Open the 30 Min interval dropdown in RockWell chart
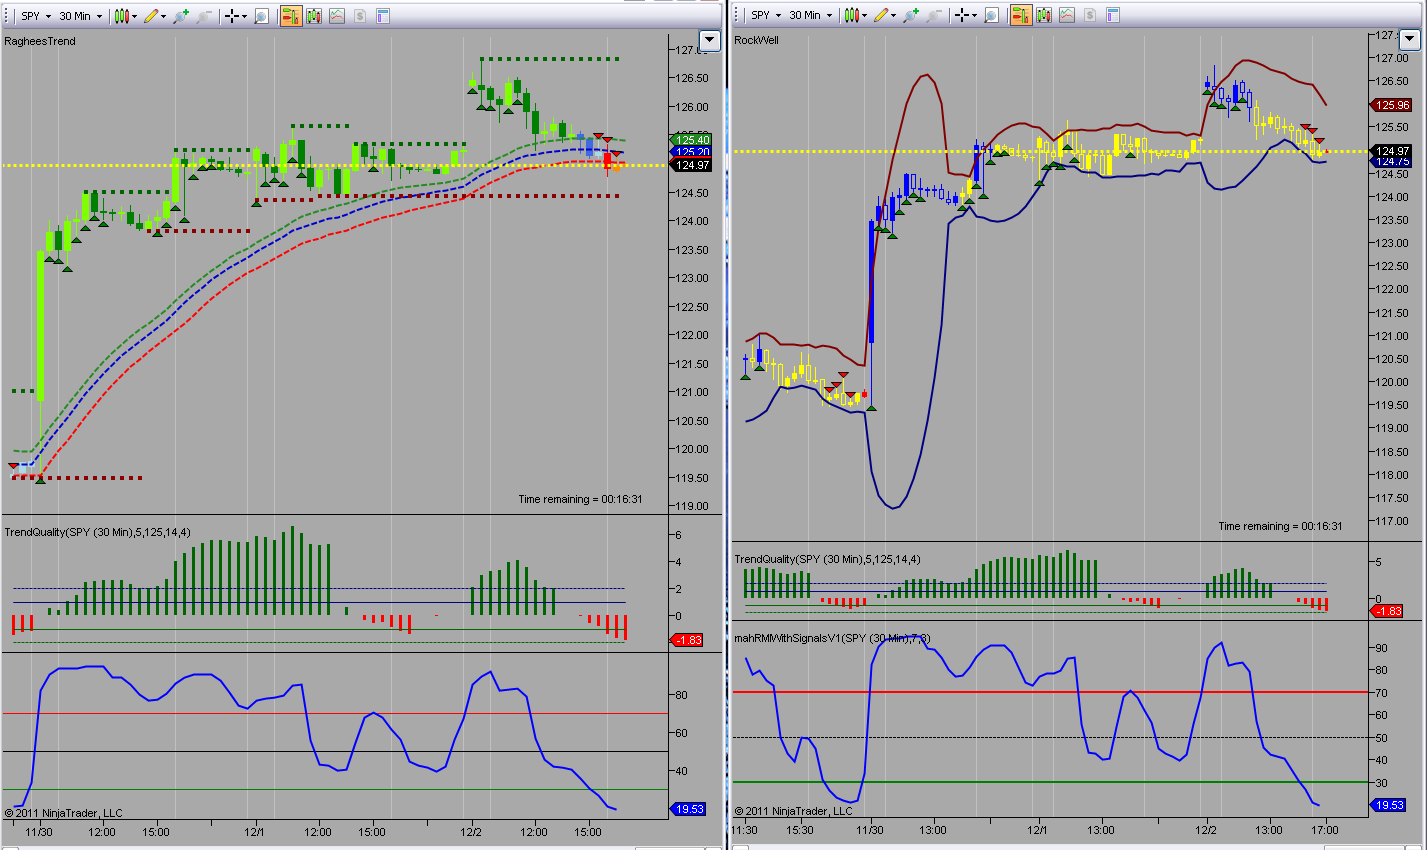The image size is (1427, 850). 811,15
